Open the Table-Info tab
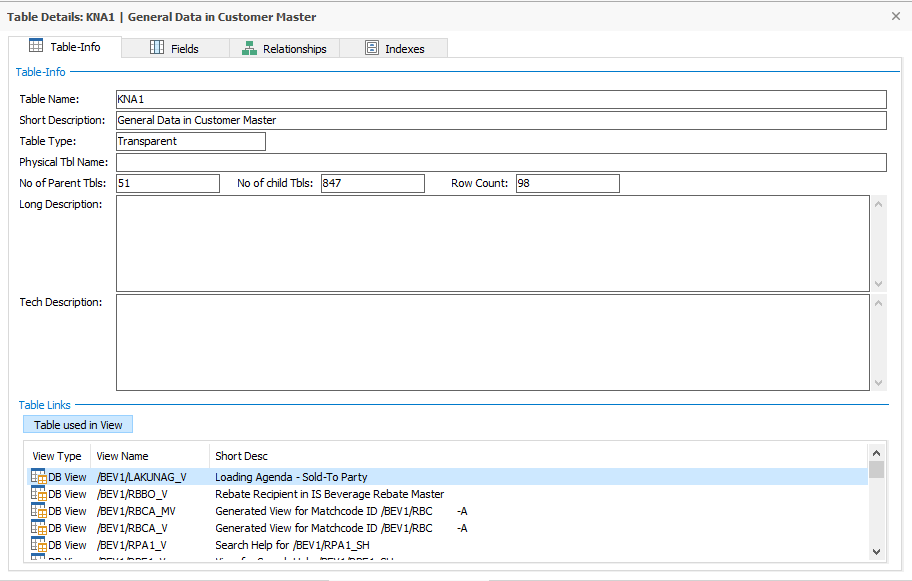 point(65,47)
